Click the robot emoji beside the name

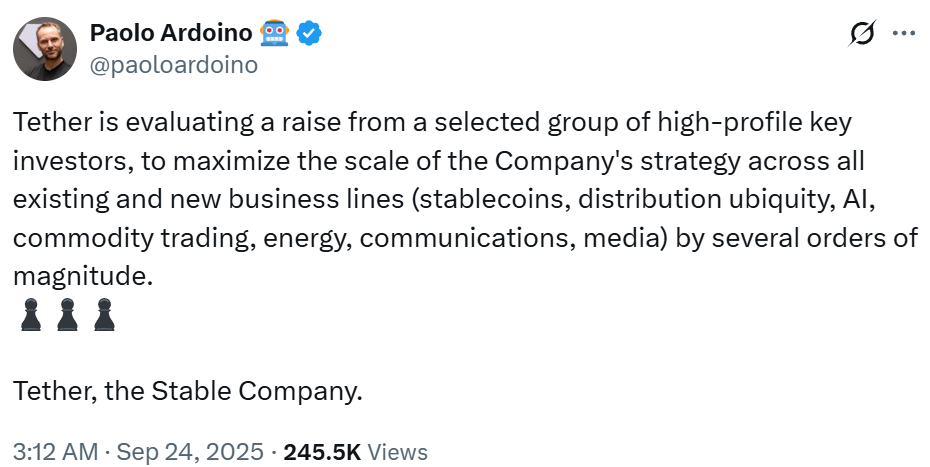tap(274, 34)
